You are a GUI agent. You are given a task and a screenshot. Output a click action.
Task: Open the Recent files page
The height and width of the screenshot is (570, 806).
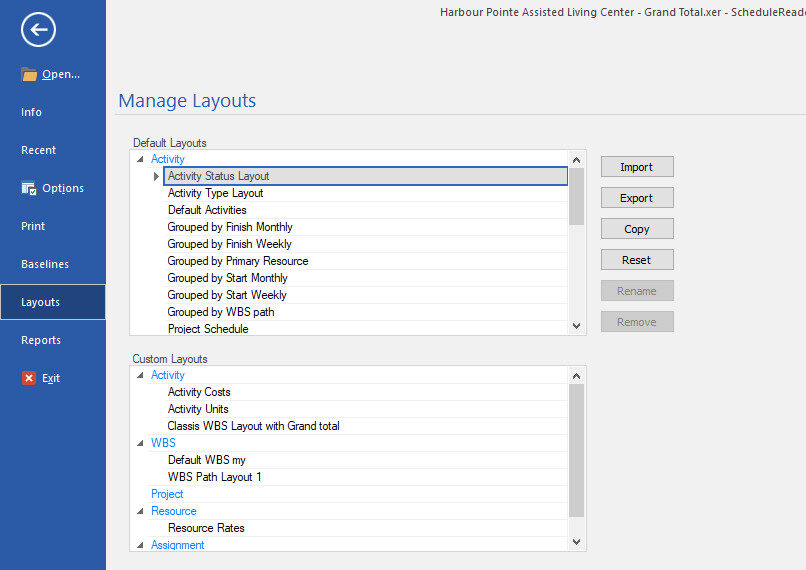click(39, 150)
